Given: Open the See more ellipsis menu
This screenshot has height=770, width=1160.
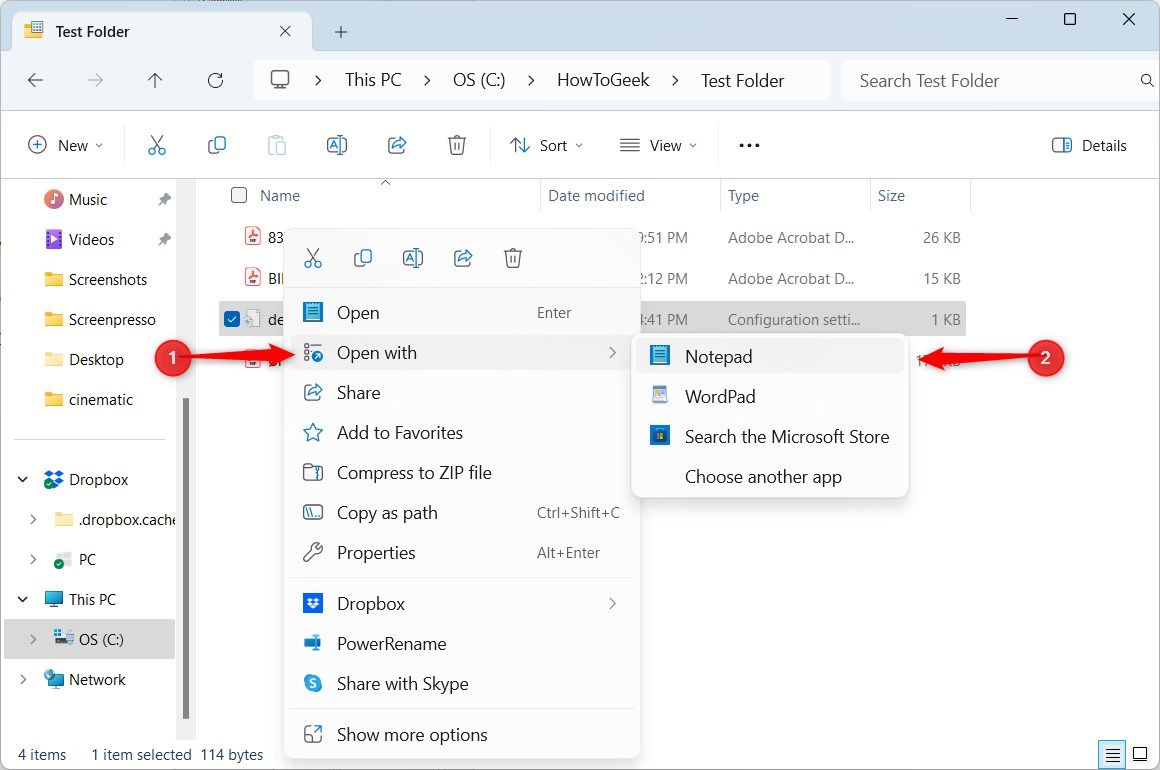Looking at the screenshot, I should 749,145.
